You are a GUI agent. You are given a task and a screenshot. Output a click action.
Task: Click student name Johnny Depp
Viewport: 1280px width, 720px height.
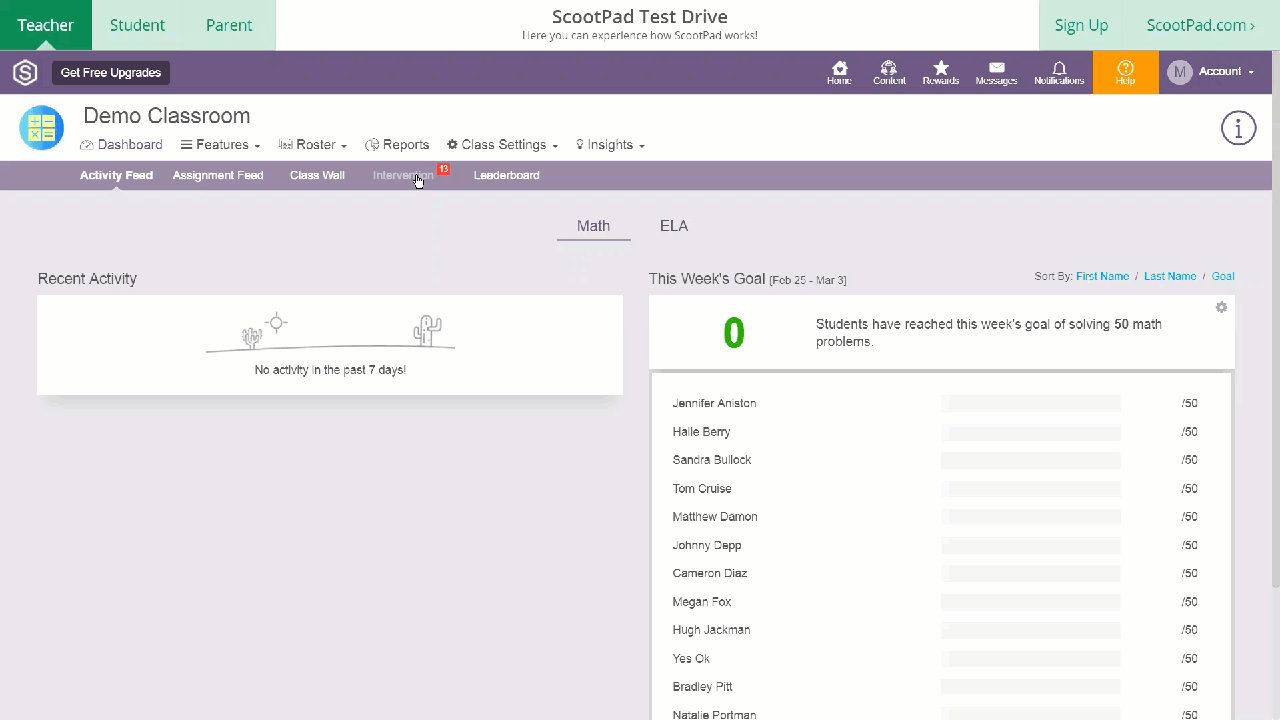(x=707, y=546)
